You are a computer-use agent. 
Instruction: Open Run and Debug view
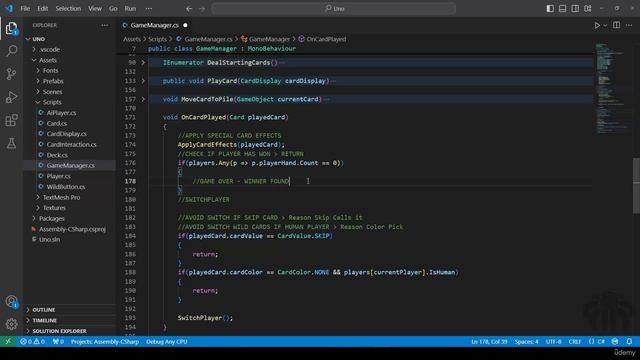pyautogui.click(x=11, y=97)
